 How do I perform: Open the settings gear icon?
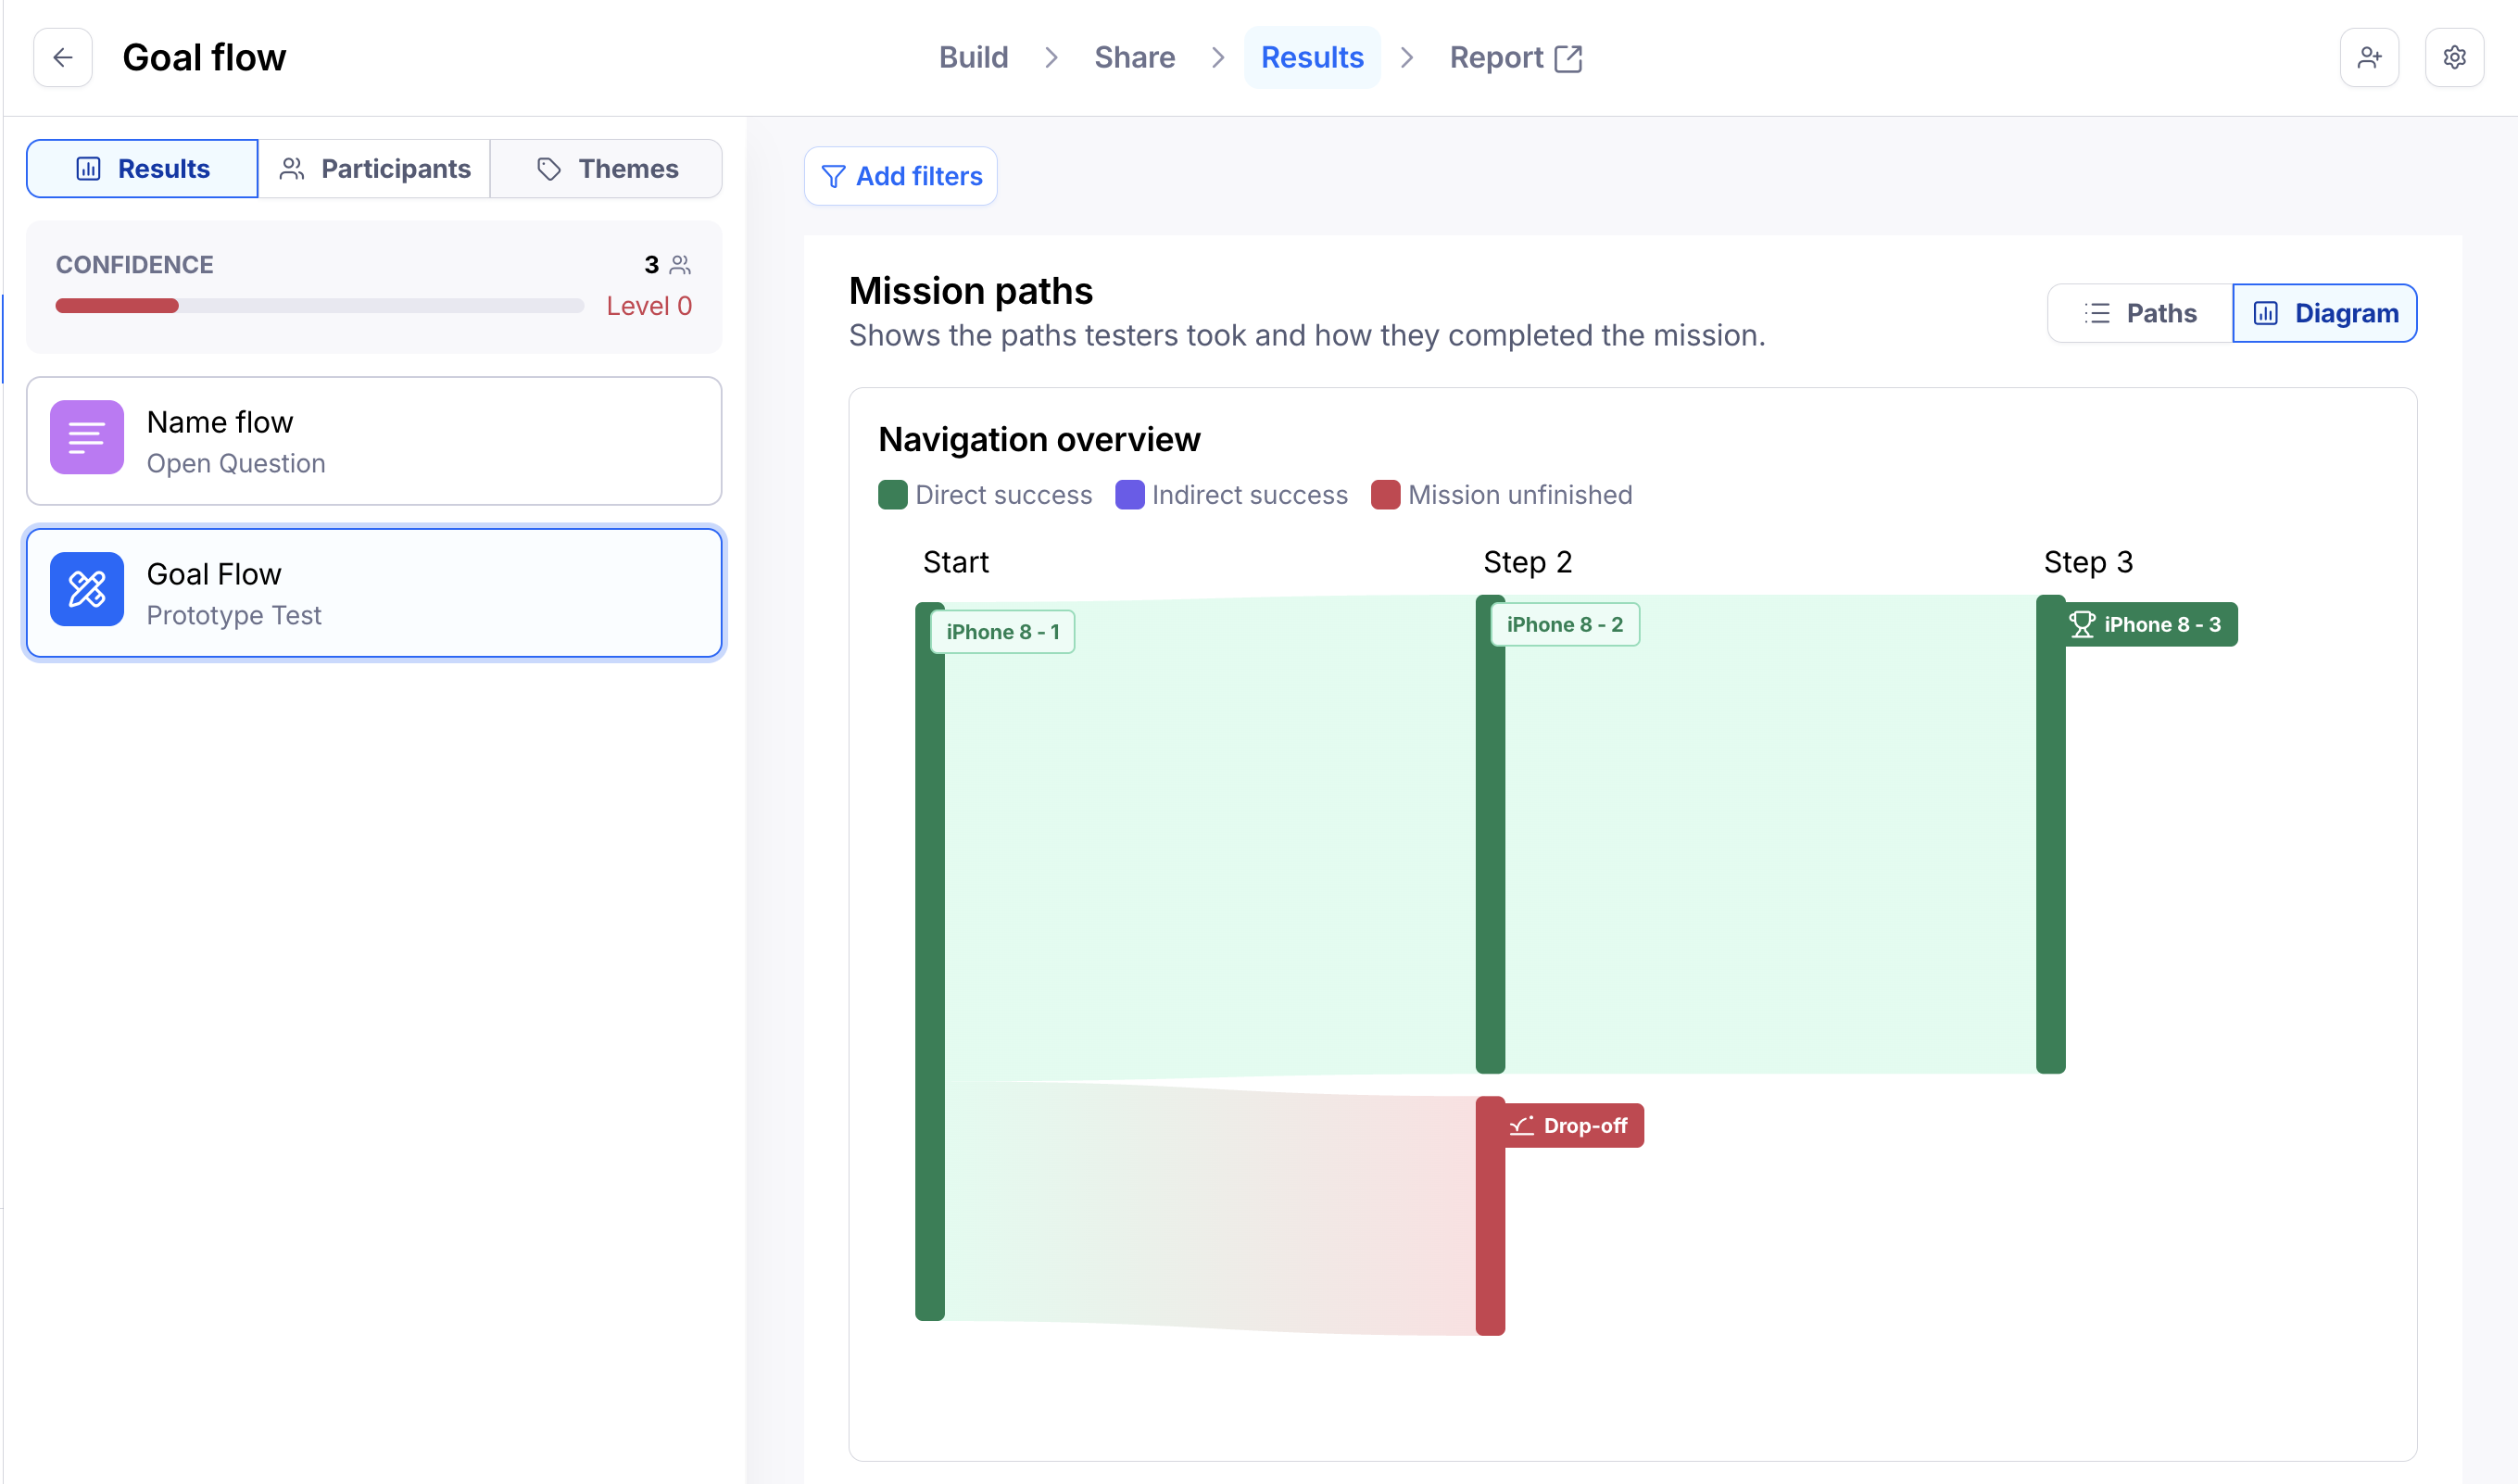(x=2453, y=58)
